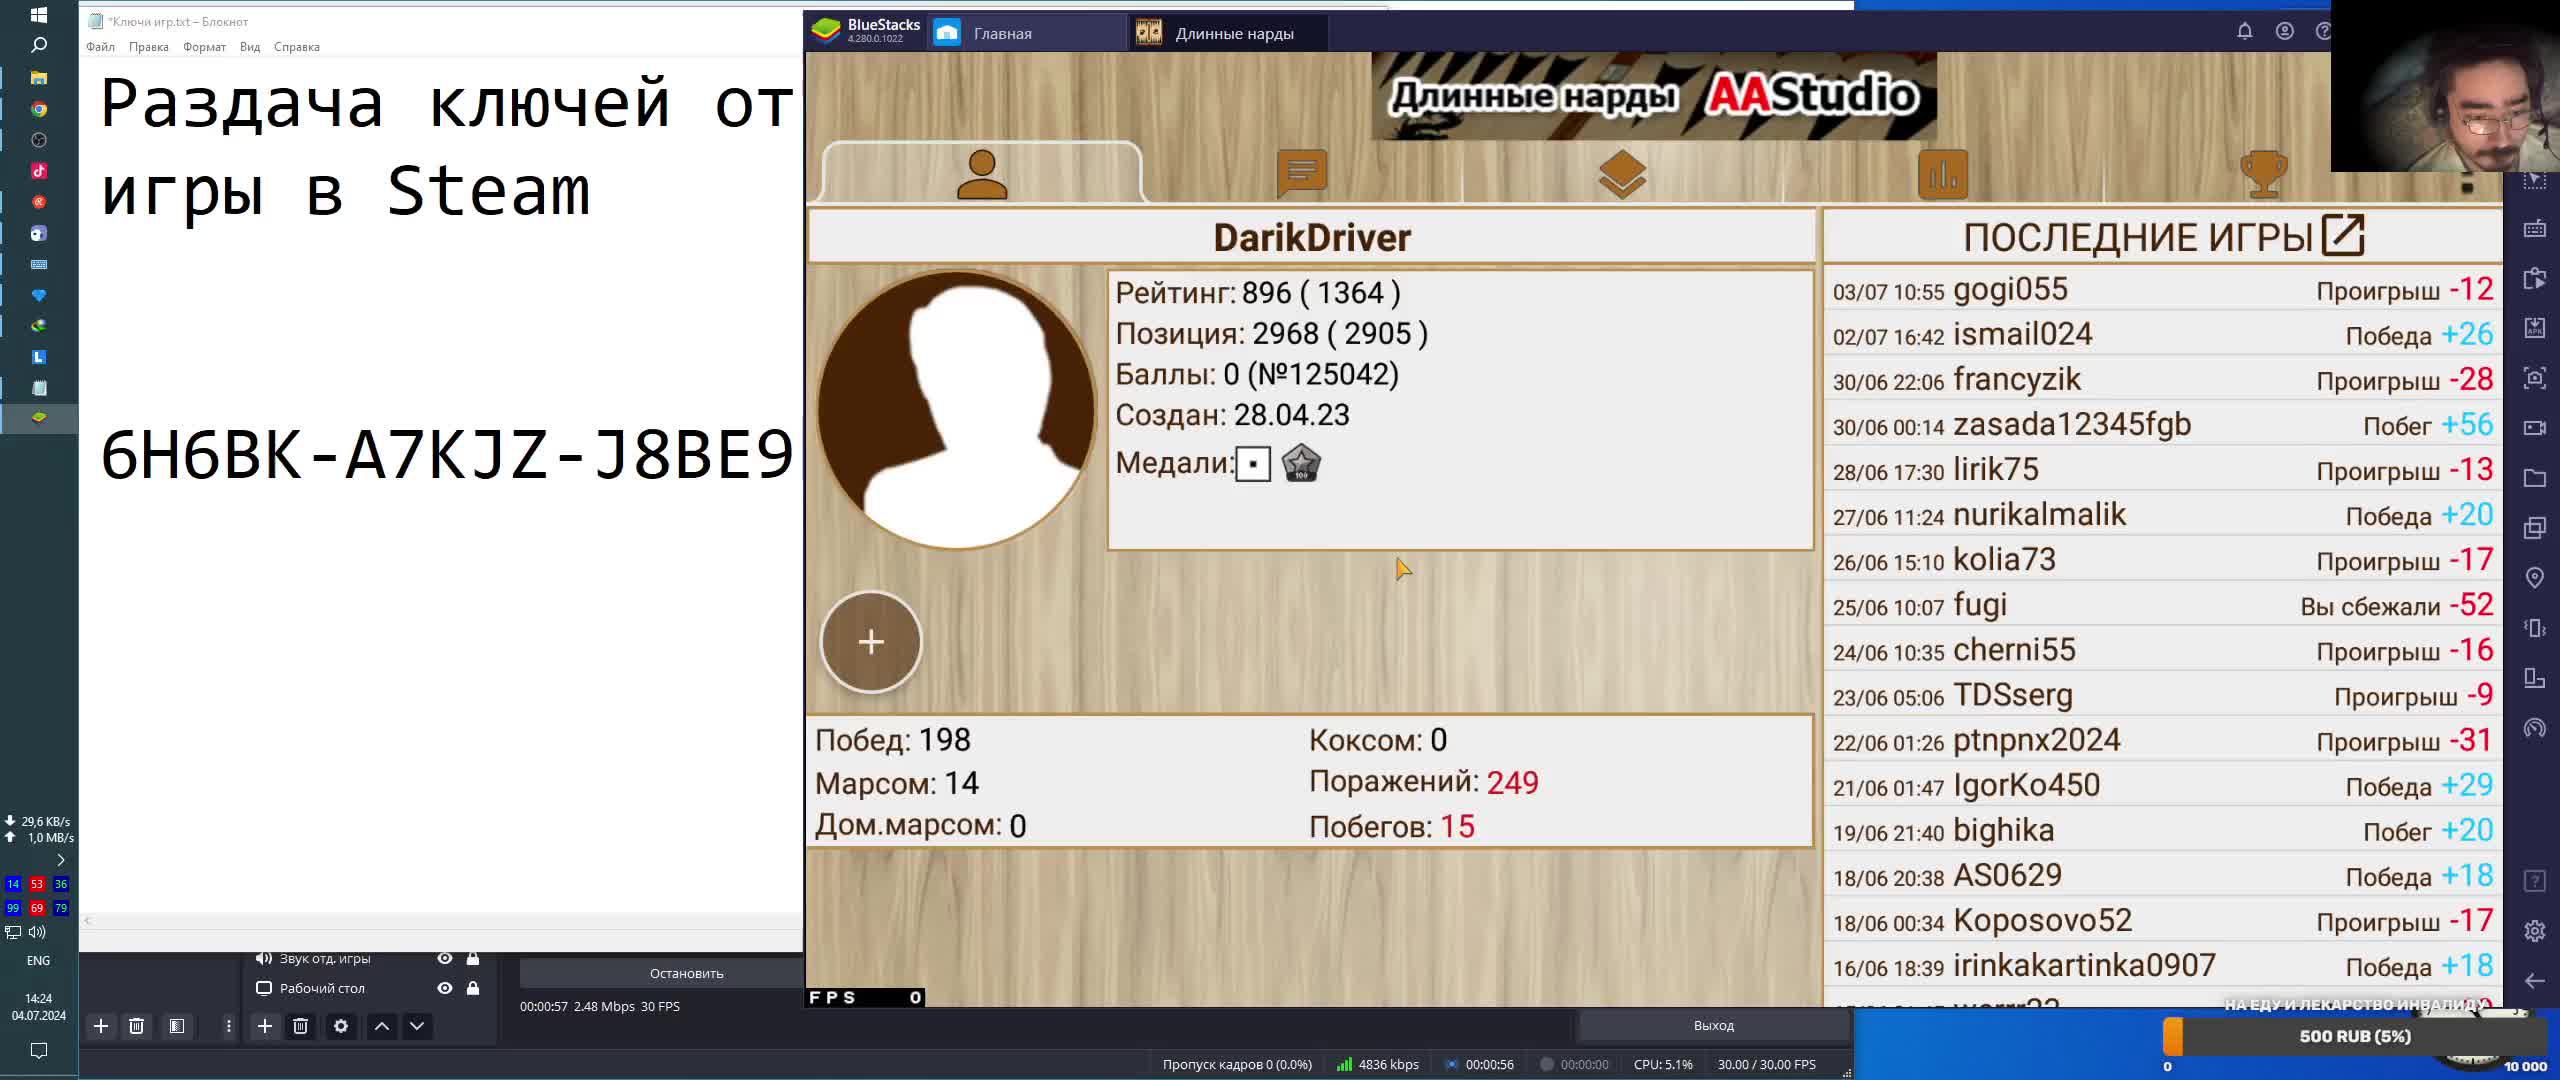
Task: Move source down with chevron arrow
Action: tap(417, 1026)
